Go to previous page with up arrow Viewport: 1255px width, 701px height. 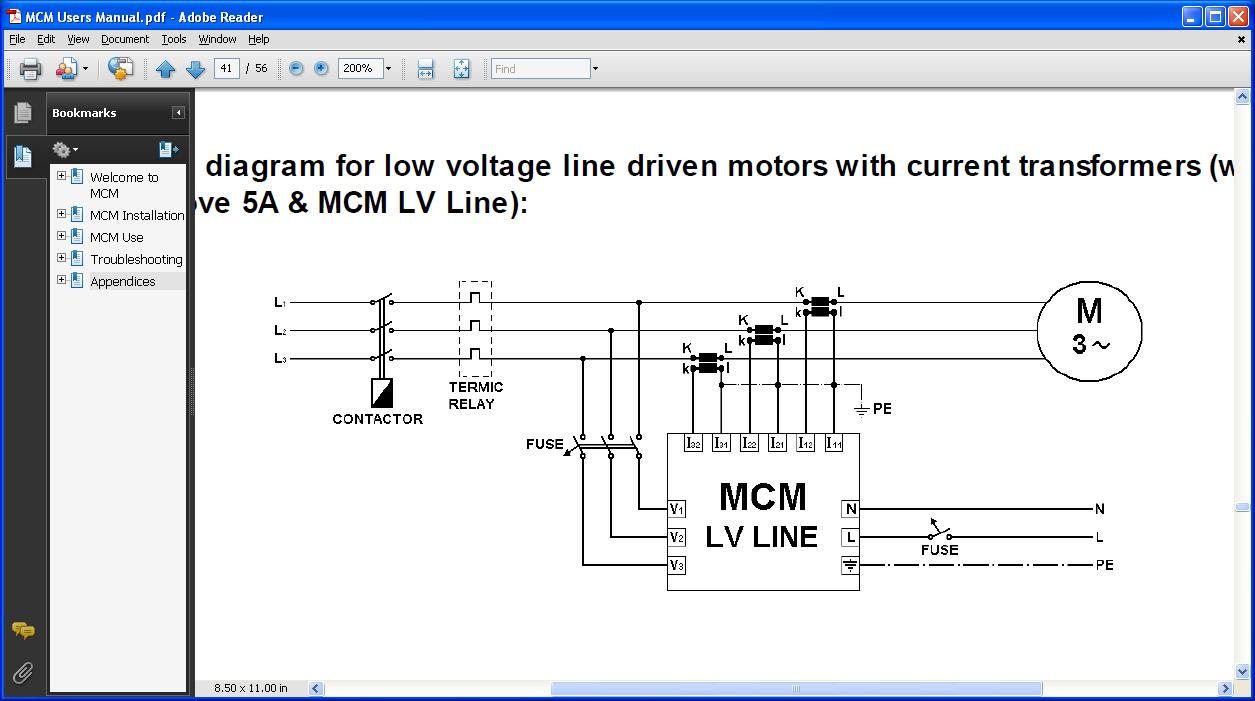click(166, 69)
